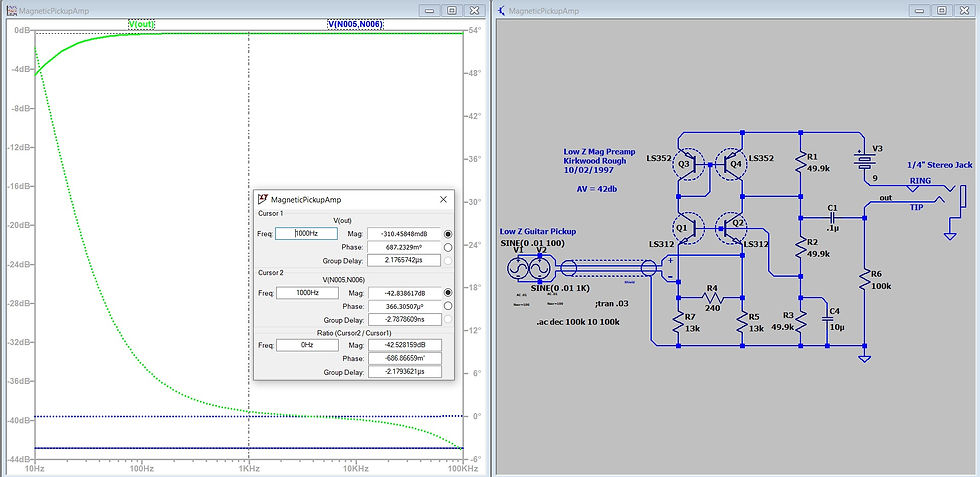Click Cursor 2 Freq input field
The width and height of the screenshot is (980, 477).
(x=307, y=293)
